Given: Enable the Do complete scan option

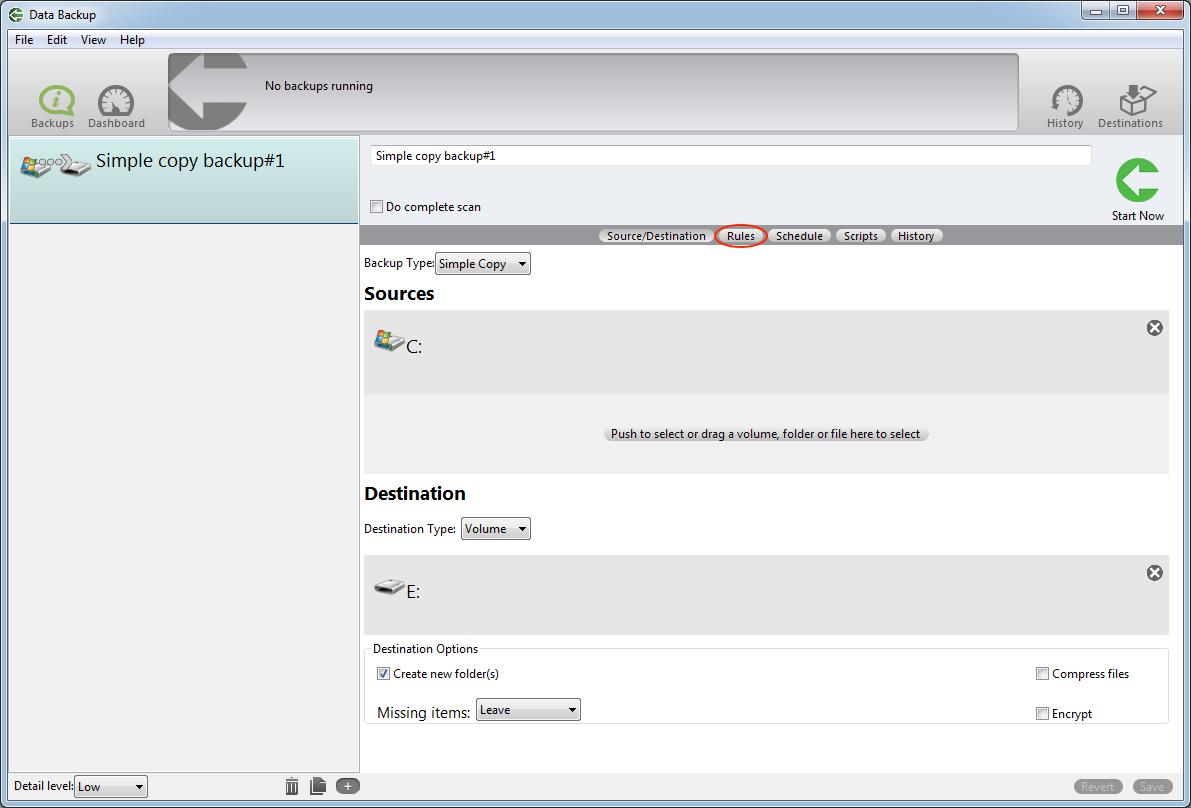Looking at the screenshot, I should [377, 206].
